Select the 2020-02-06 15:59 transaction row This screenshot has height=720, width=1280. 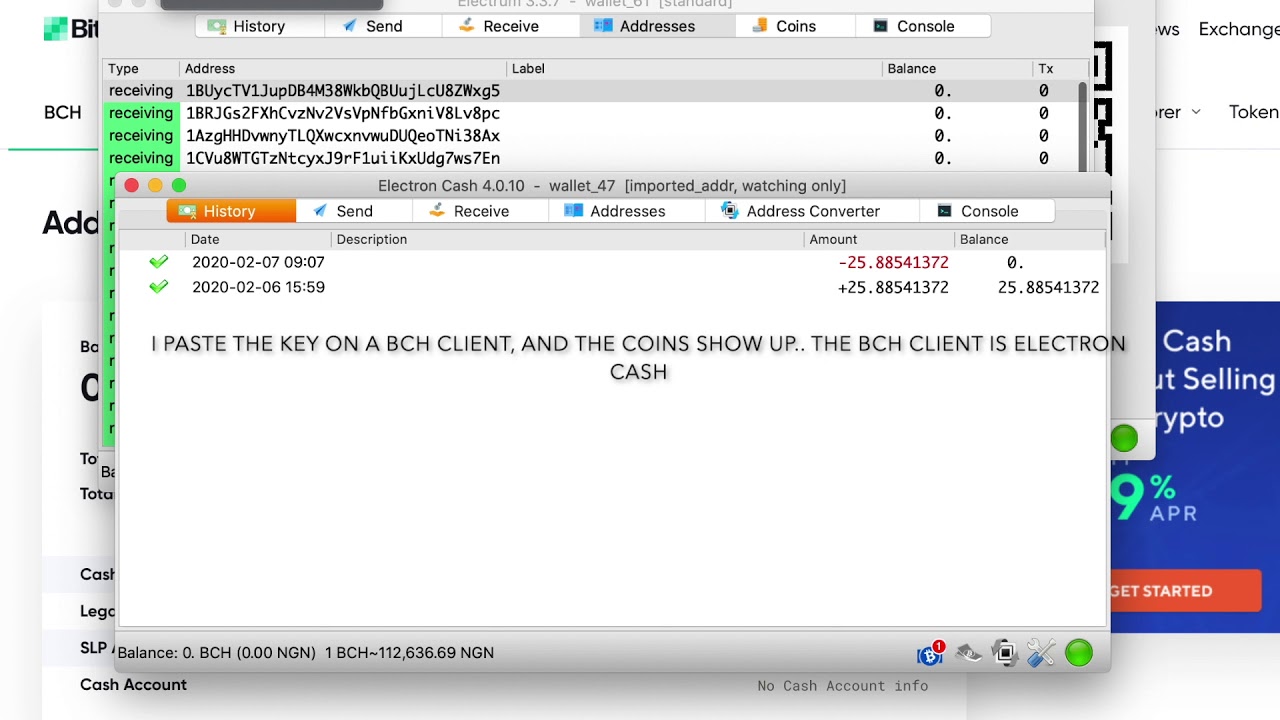(x=612, y=287)
